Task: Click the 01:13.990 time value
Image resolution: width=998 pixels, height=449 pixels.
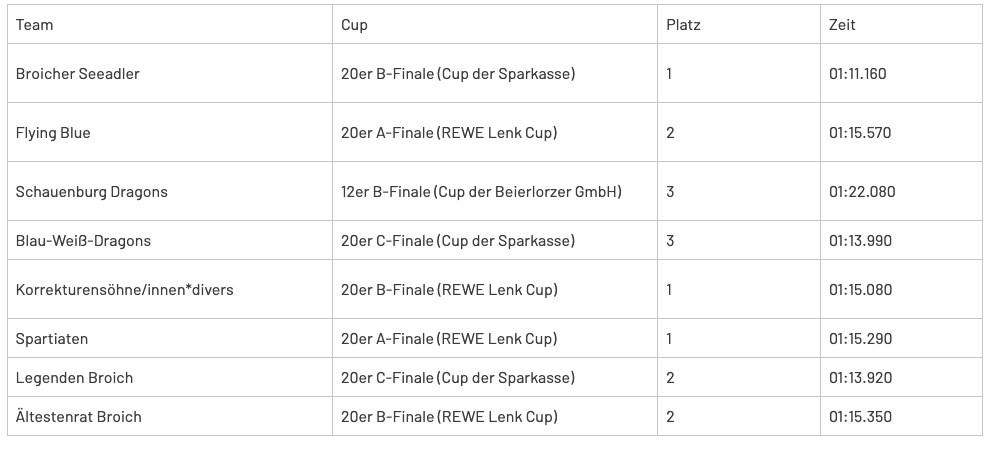Action: point(860,241)
